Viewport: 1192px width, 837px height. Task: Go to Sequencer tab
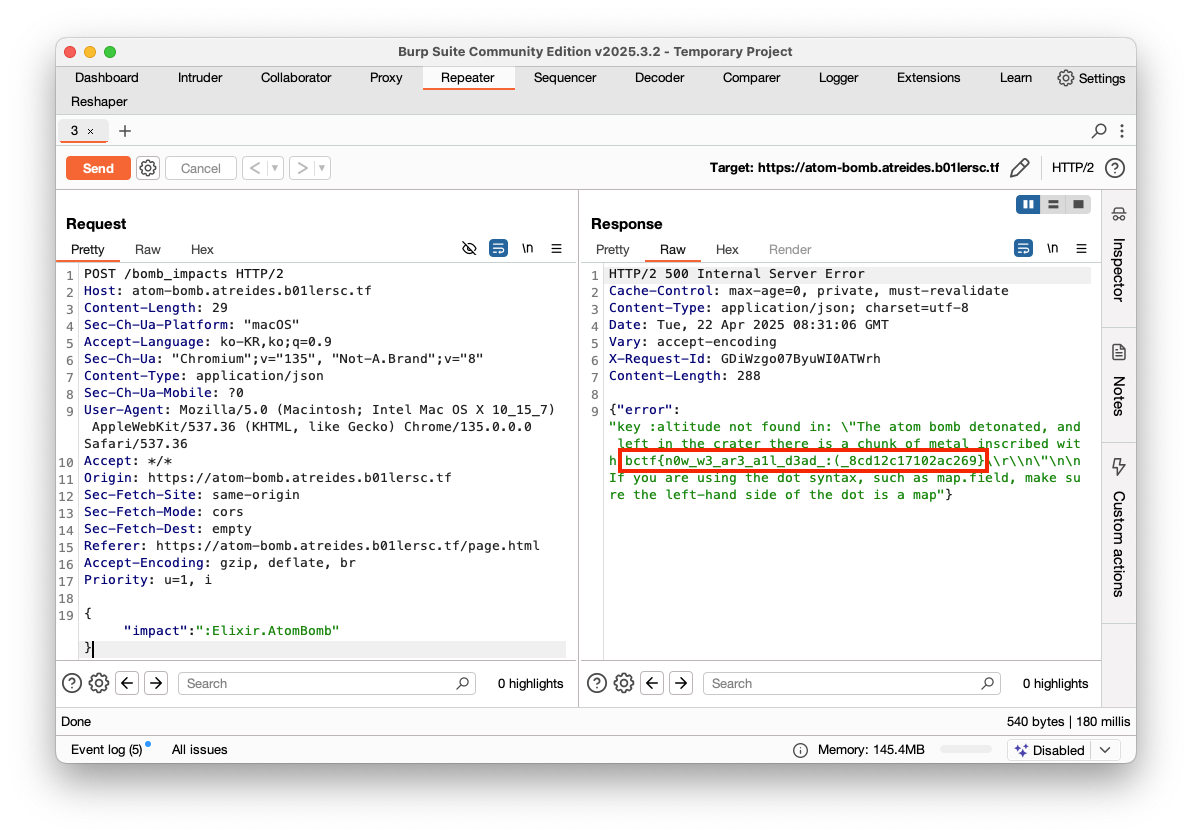tap(565, 78)
